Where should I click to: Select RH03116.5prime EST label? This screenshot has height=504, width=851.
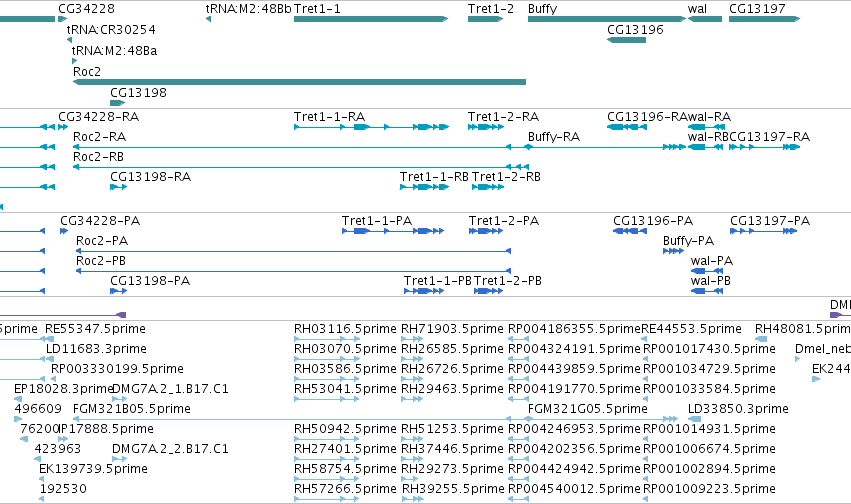(x=345, y=329)
